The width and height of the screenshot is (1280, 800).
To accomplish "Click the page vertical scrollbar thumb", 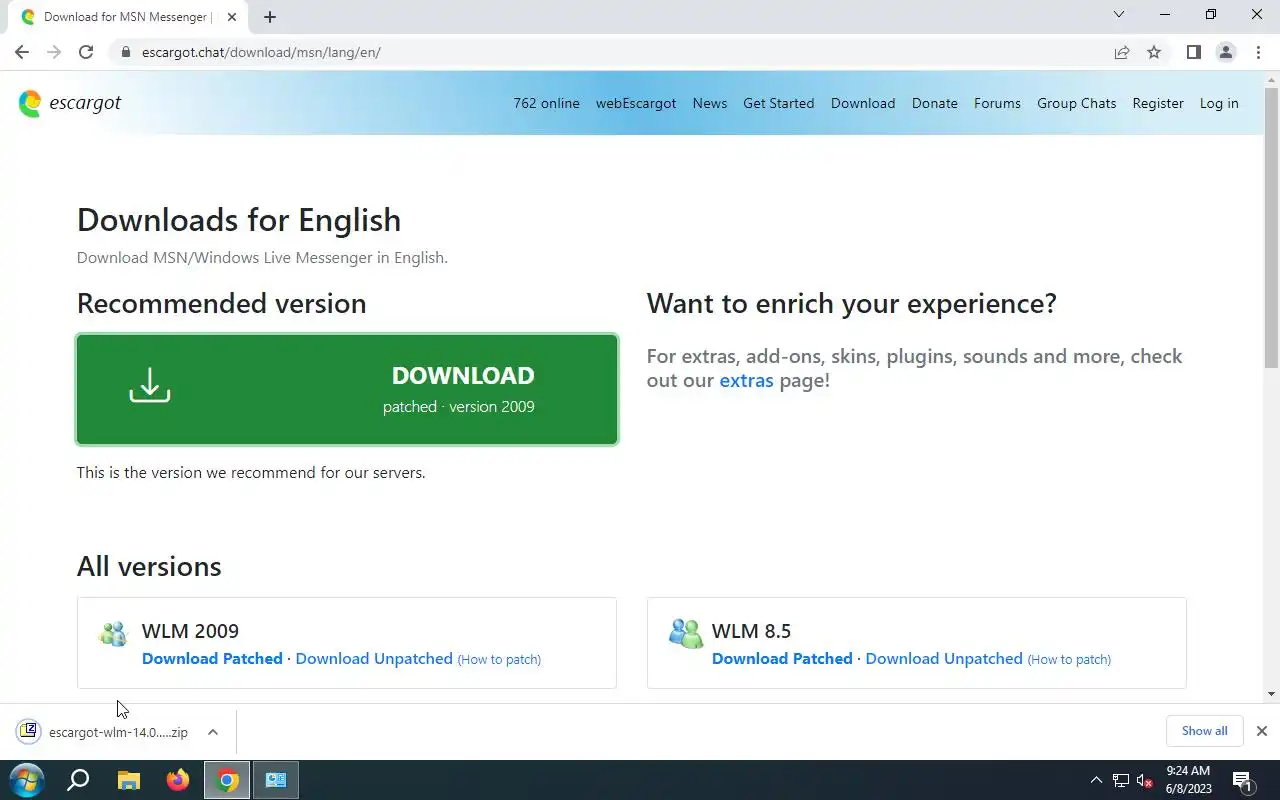I will [x=1271, y=227].
